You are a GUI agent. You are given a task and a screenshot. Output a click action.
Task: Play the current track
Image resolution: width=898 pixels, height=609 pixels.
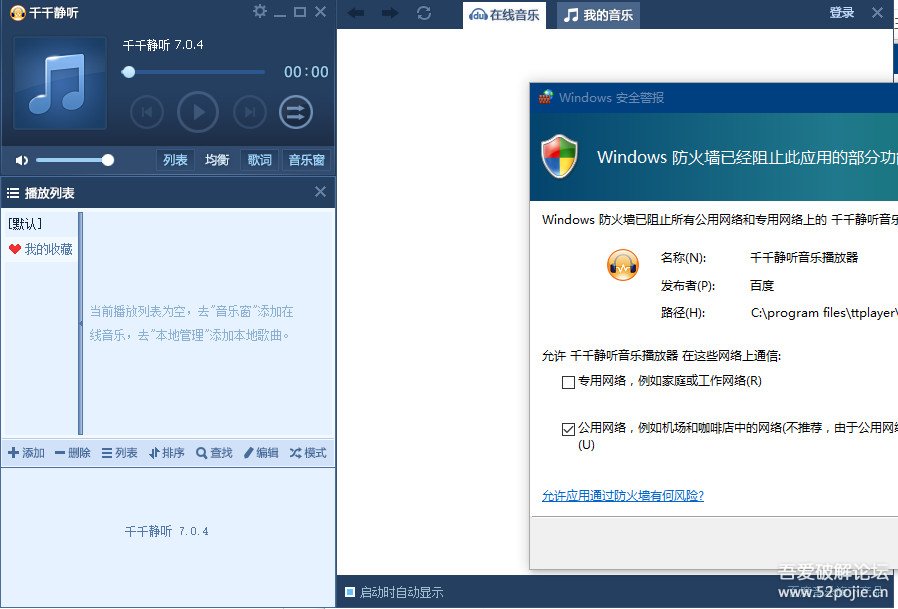(x=198, y=112)
